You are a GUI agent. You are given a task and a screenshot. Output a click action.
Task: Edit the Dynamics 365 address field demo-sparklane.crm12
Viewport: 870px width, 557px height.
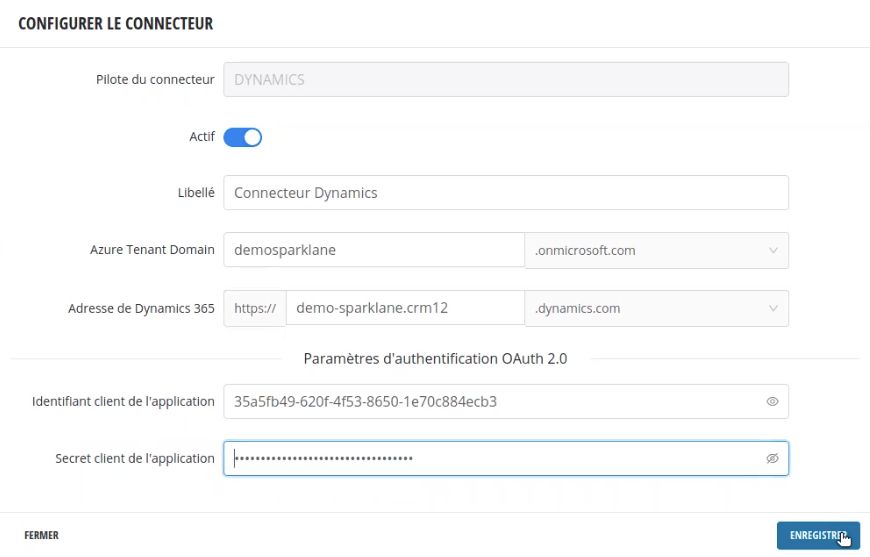pyautogui.click(x=405, y=308)
